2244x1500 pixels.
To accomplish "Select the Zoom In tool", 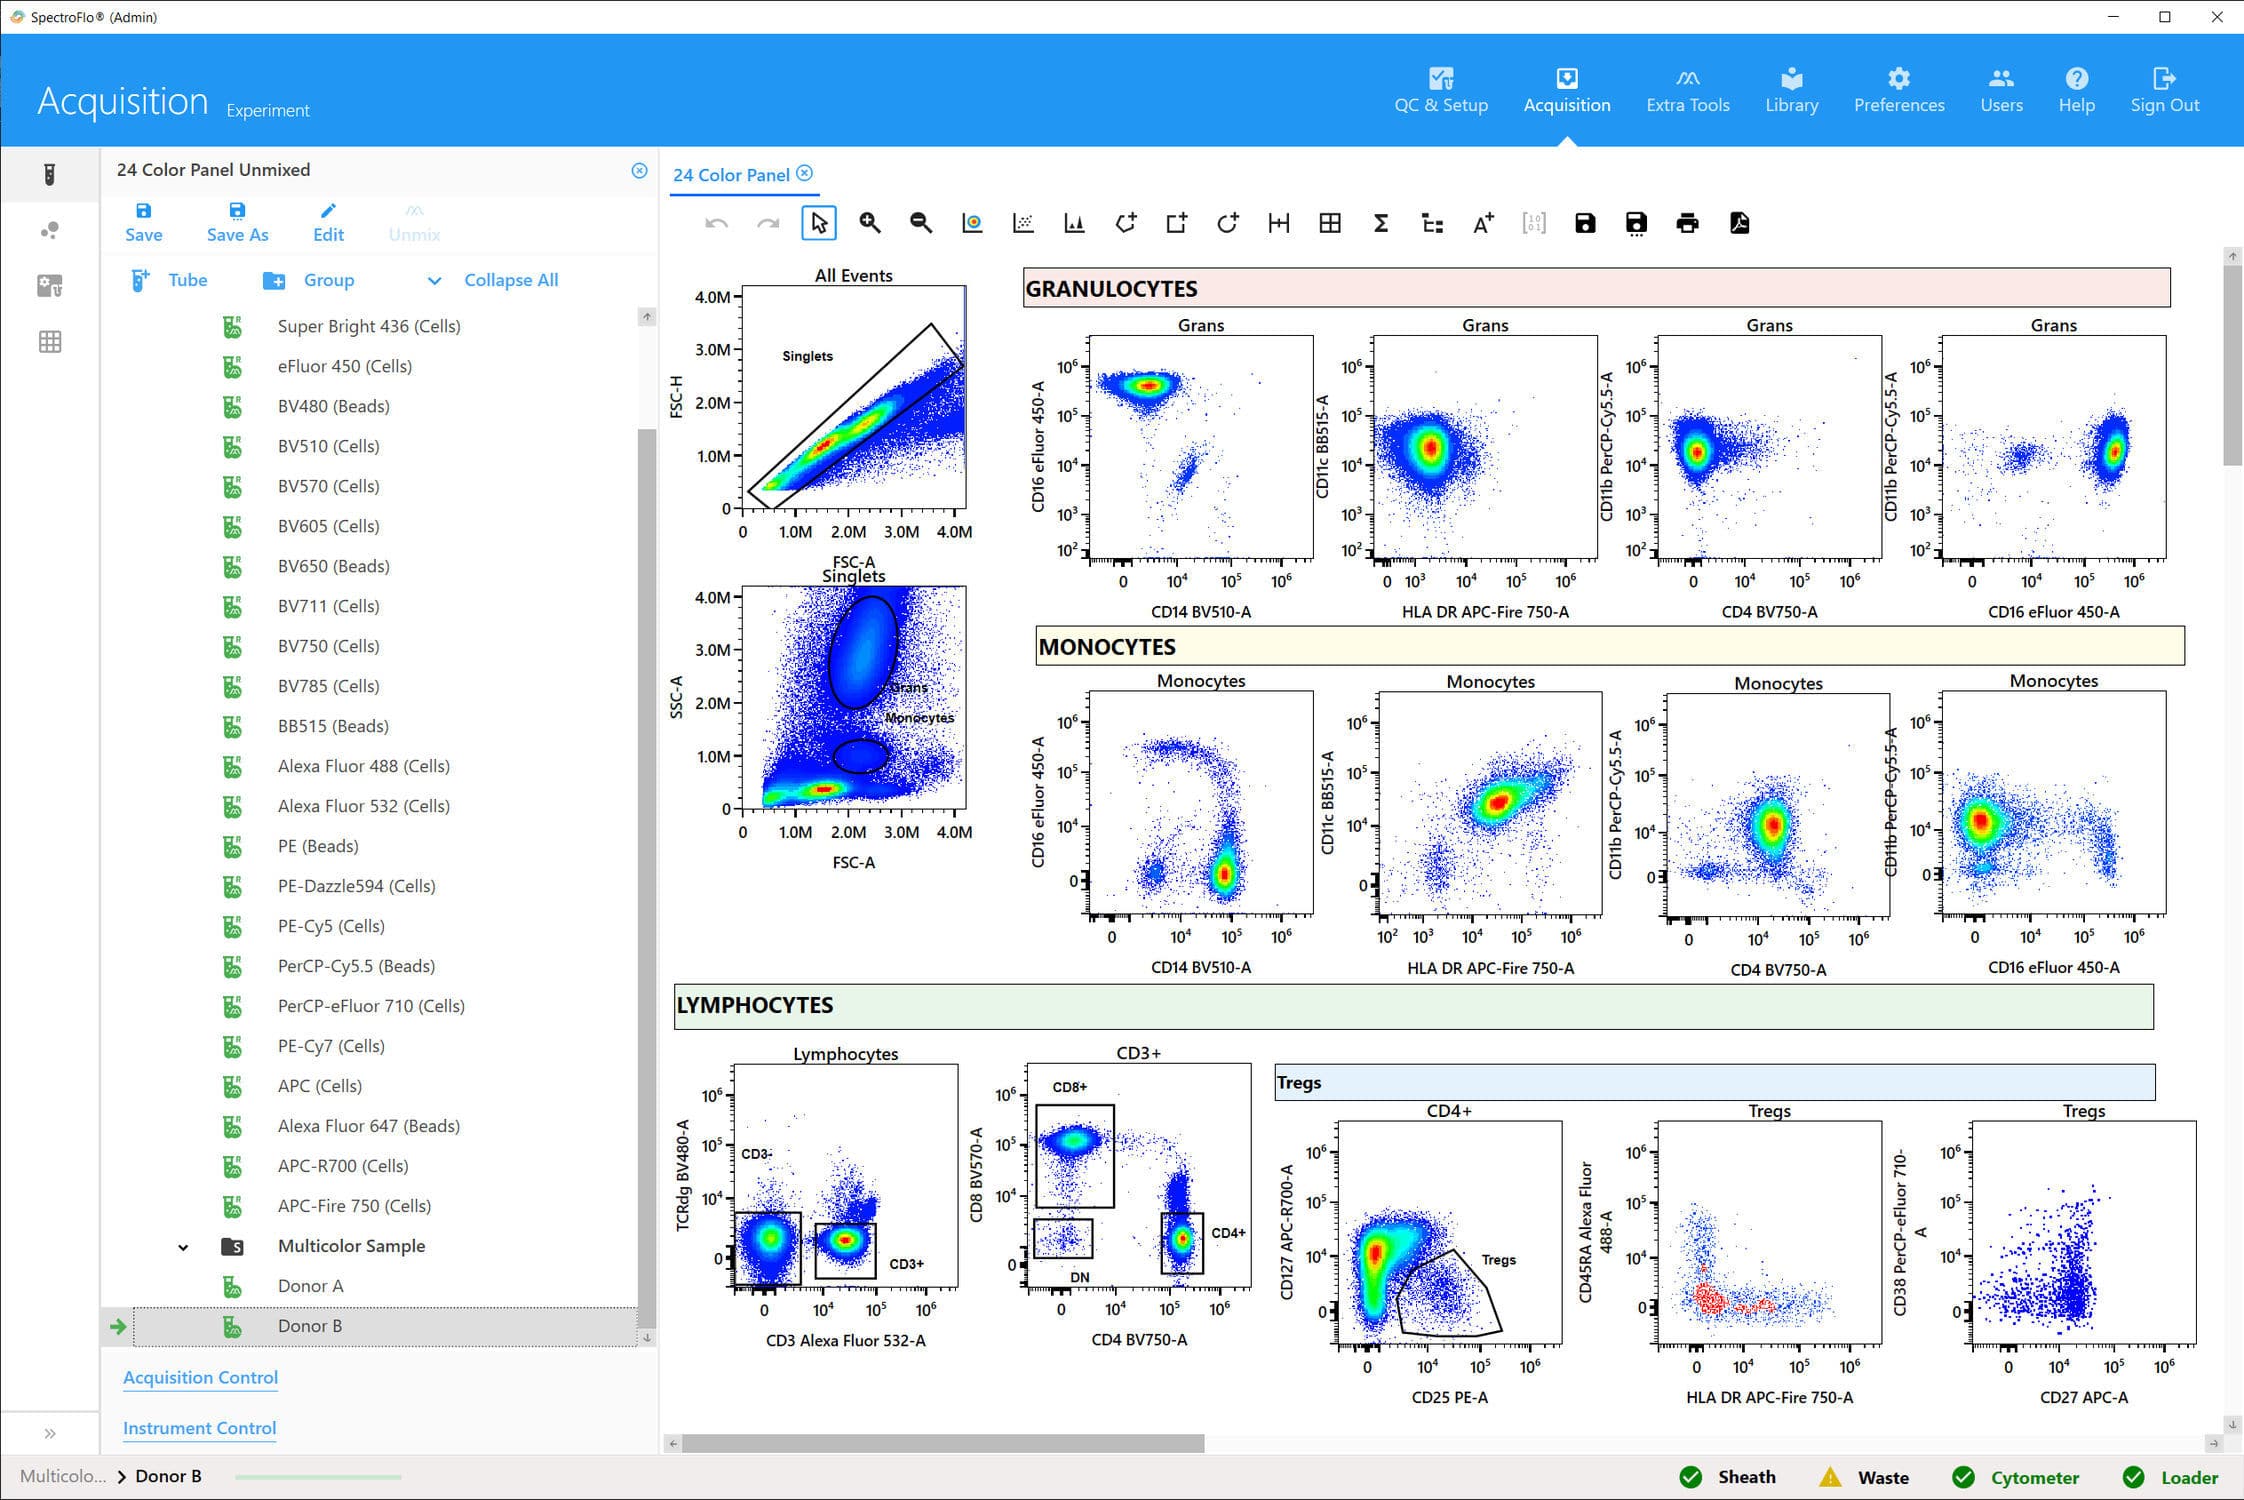I will (x=869, y=223).
